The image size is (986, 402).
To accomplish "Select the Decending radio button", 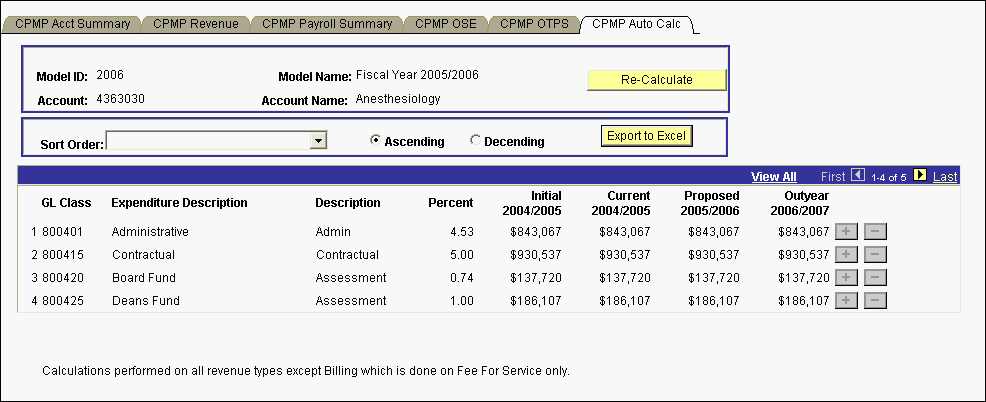I will pos(475,141).
